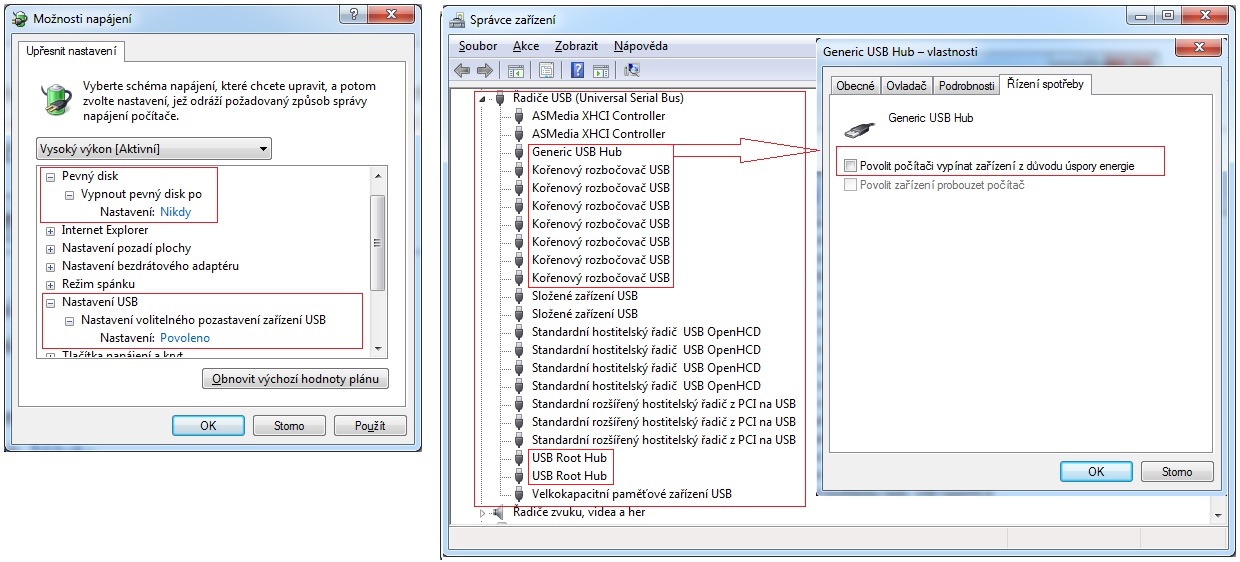Open the blue help toolbar icon
This screenshot has height=562, width=1240.
pos(578,70)
